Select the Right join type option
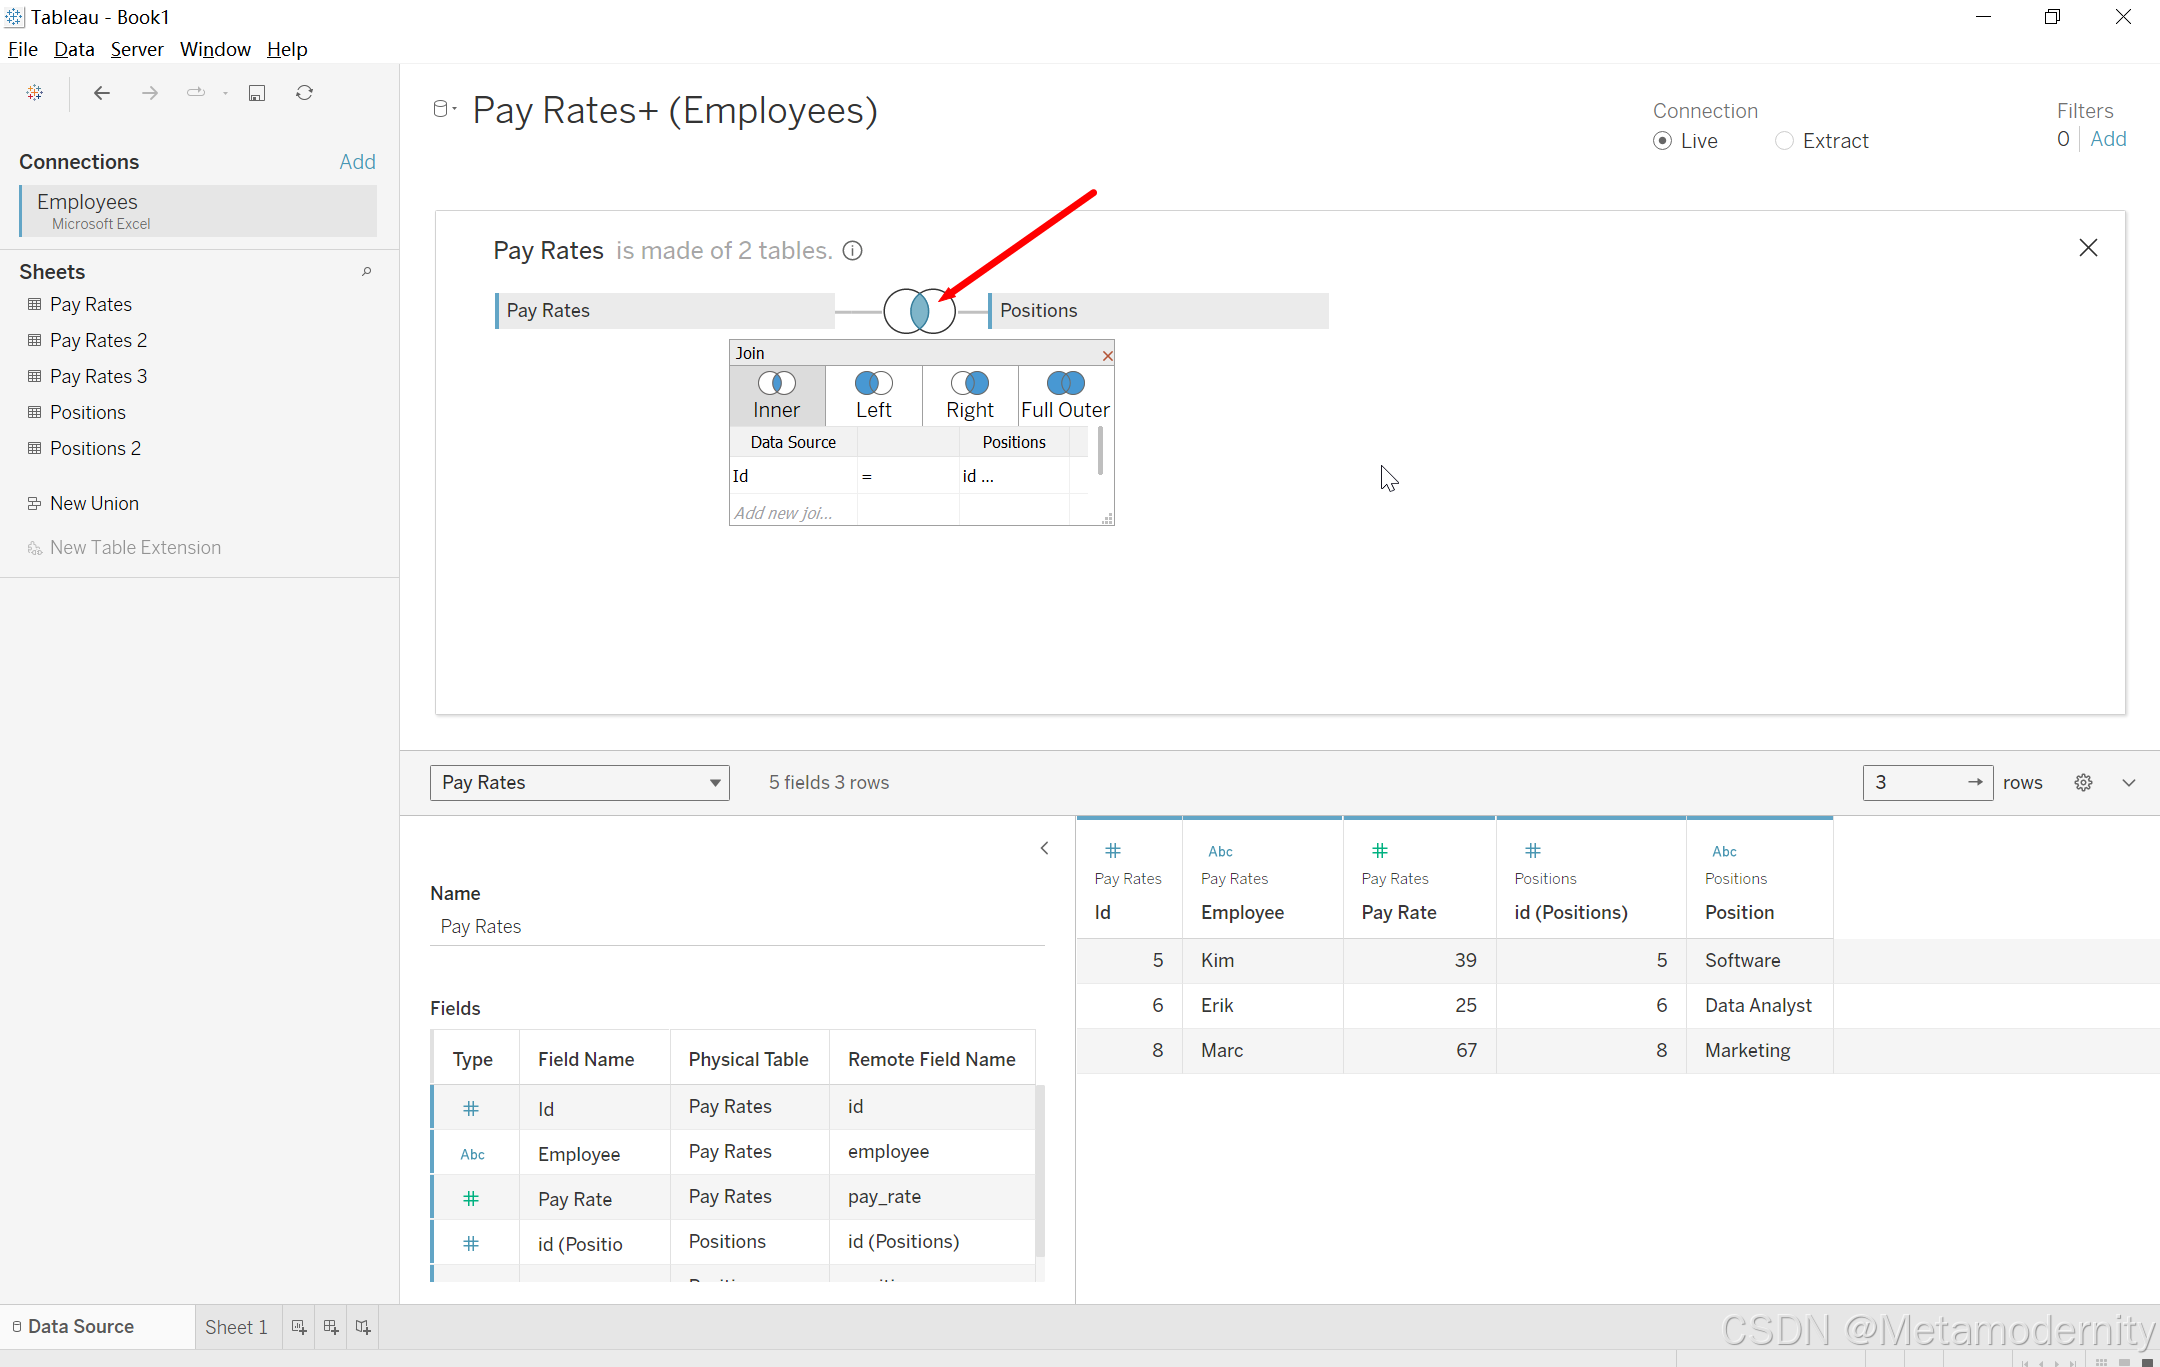This screenshot has width=2160, height=1367. click(x=969, y=395)
